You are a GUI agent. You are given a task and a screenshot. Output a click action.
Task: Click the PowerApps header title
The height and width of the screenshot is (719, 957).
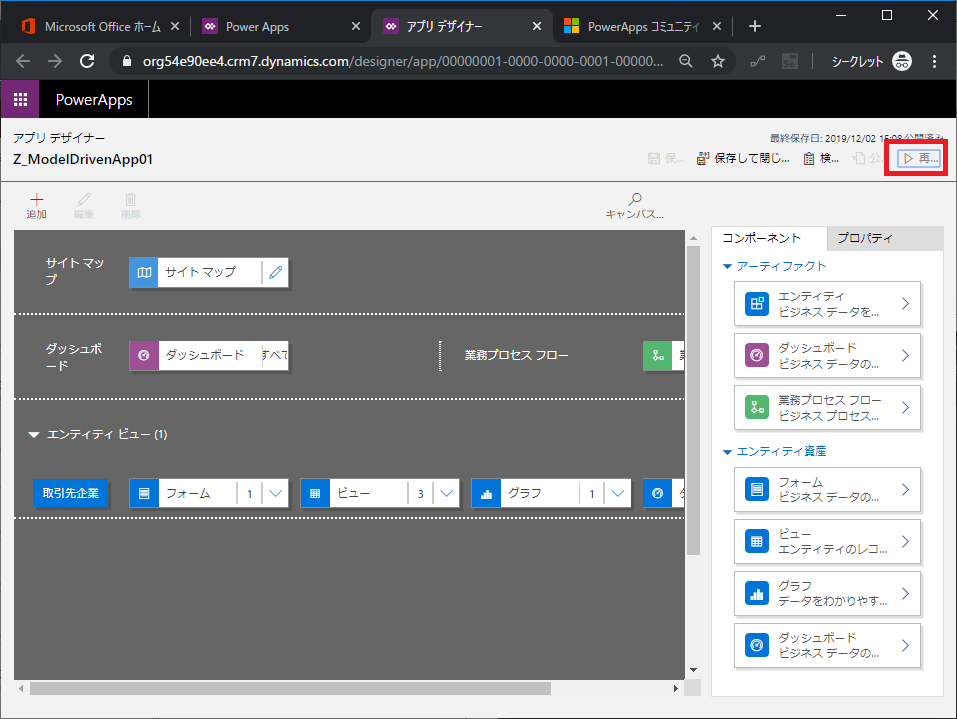pos(94,99)
